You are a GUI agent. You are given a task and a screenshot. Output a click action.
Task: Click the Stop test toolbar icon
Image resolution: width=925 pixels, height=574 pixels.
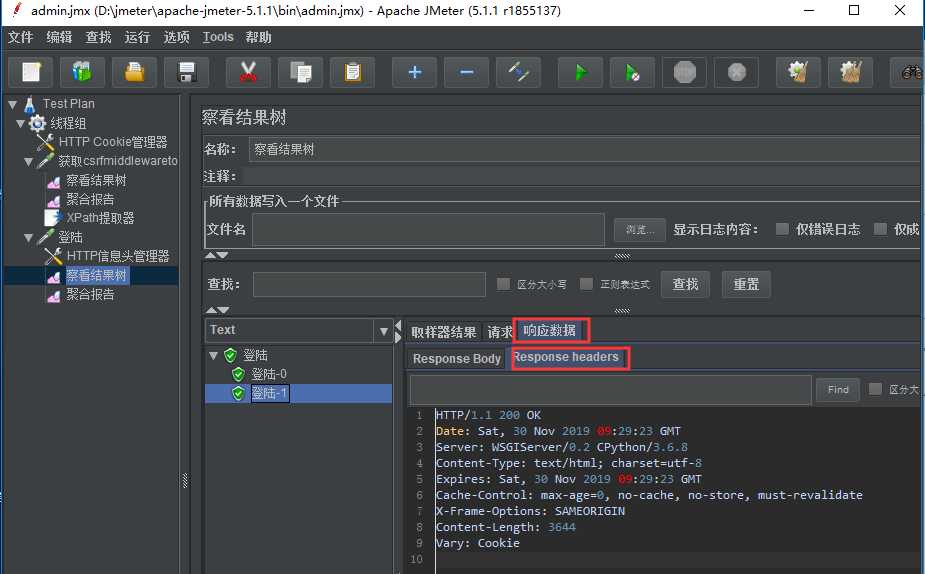pyautogui.click(x=684, y=73)
